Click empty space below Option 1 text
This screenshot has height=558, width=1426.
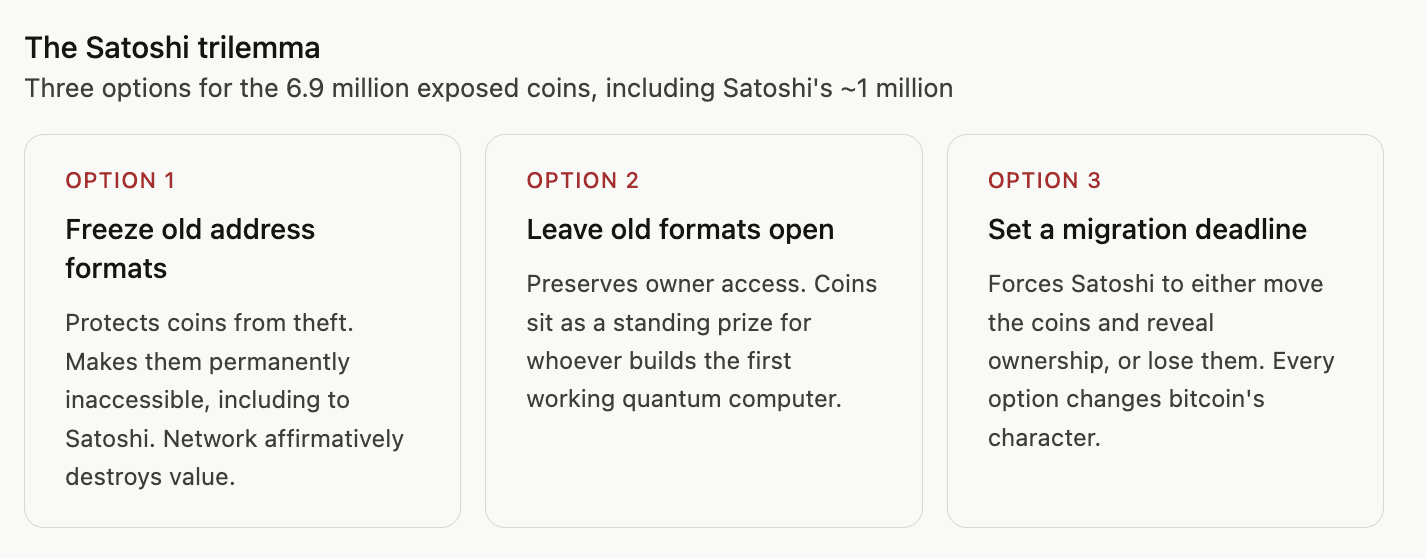tap(242, 508)
